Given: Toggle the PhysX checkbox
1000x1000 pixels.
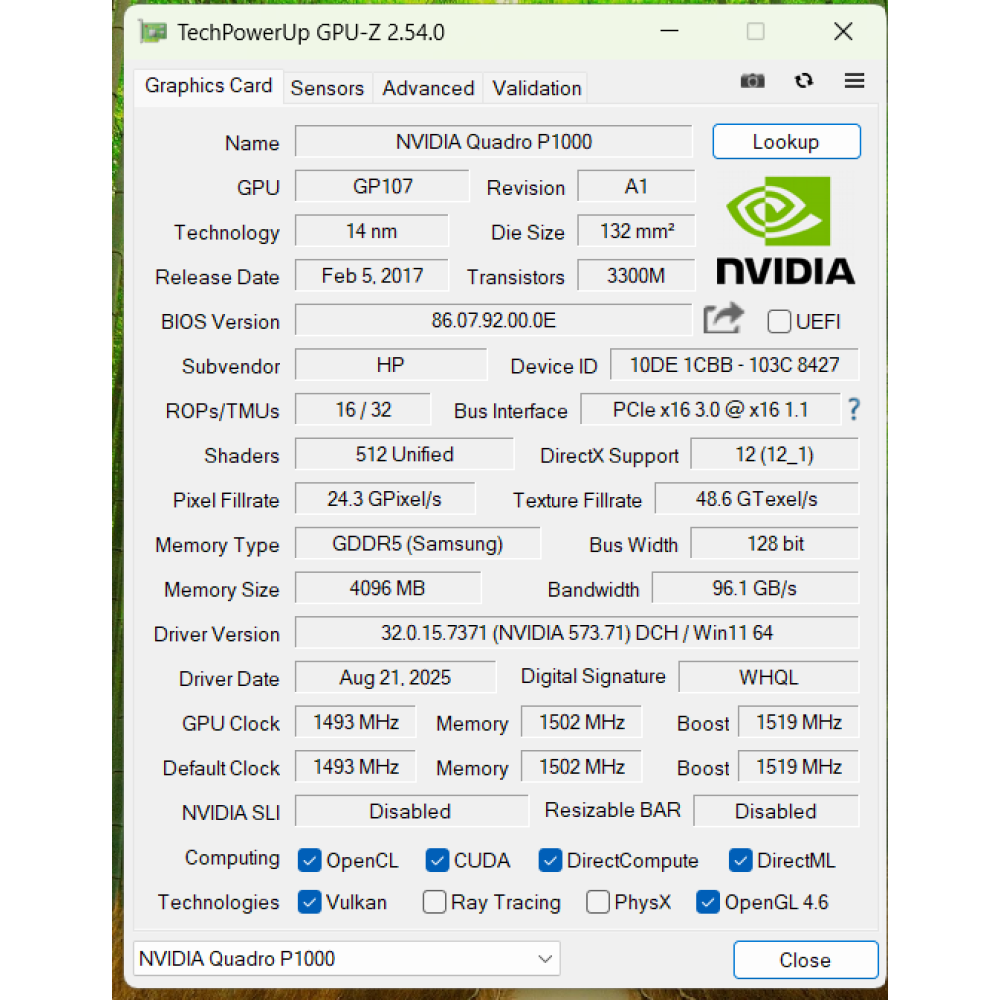Looking at the screenshot, I should 598,902.
